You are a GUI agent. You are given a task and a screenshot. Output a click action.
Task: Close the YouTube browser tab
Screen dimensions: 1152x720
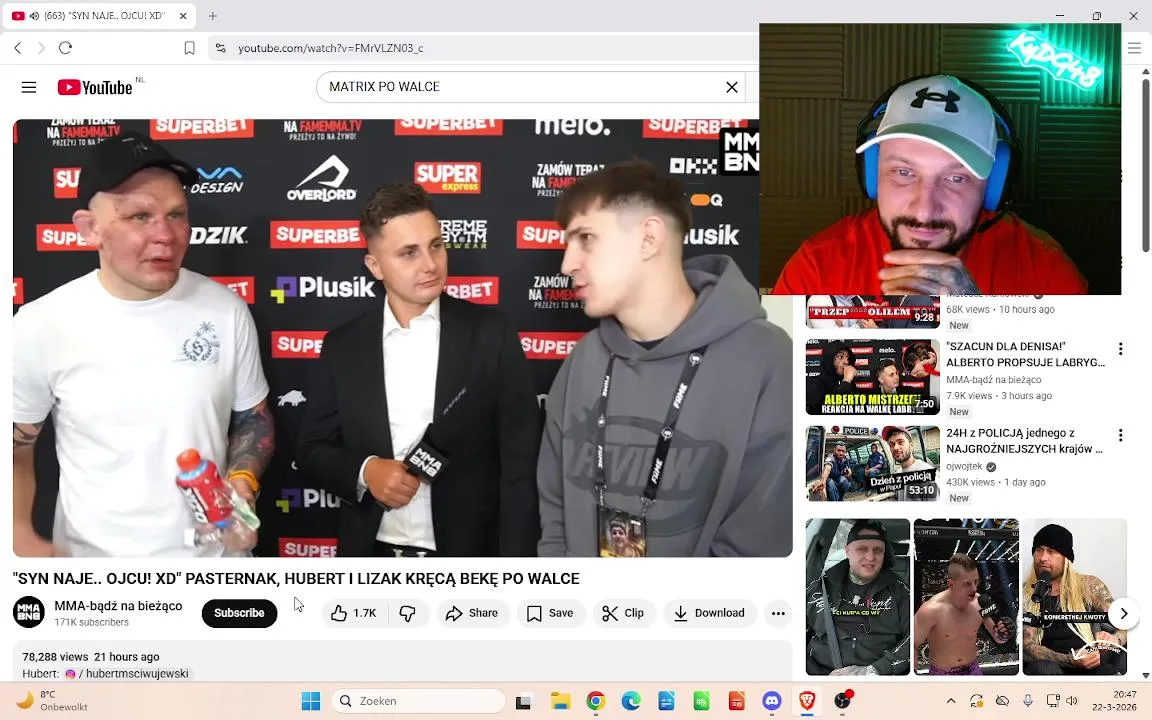point(183,15)
